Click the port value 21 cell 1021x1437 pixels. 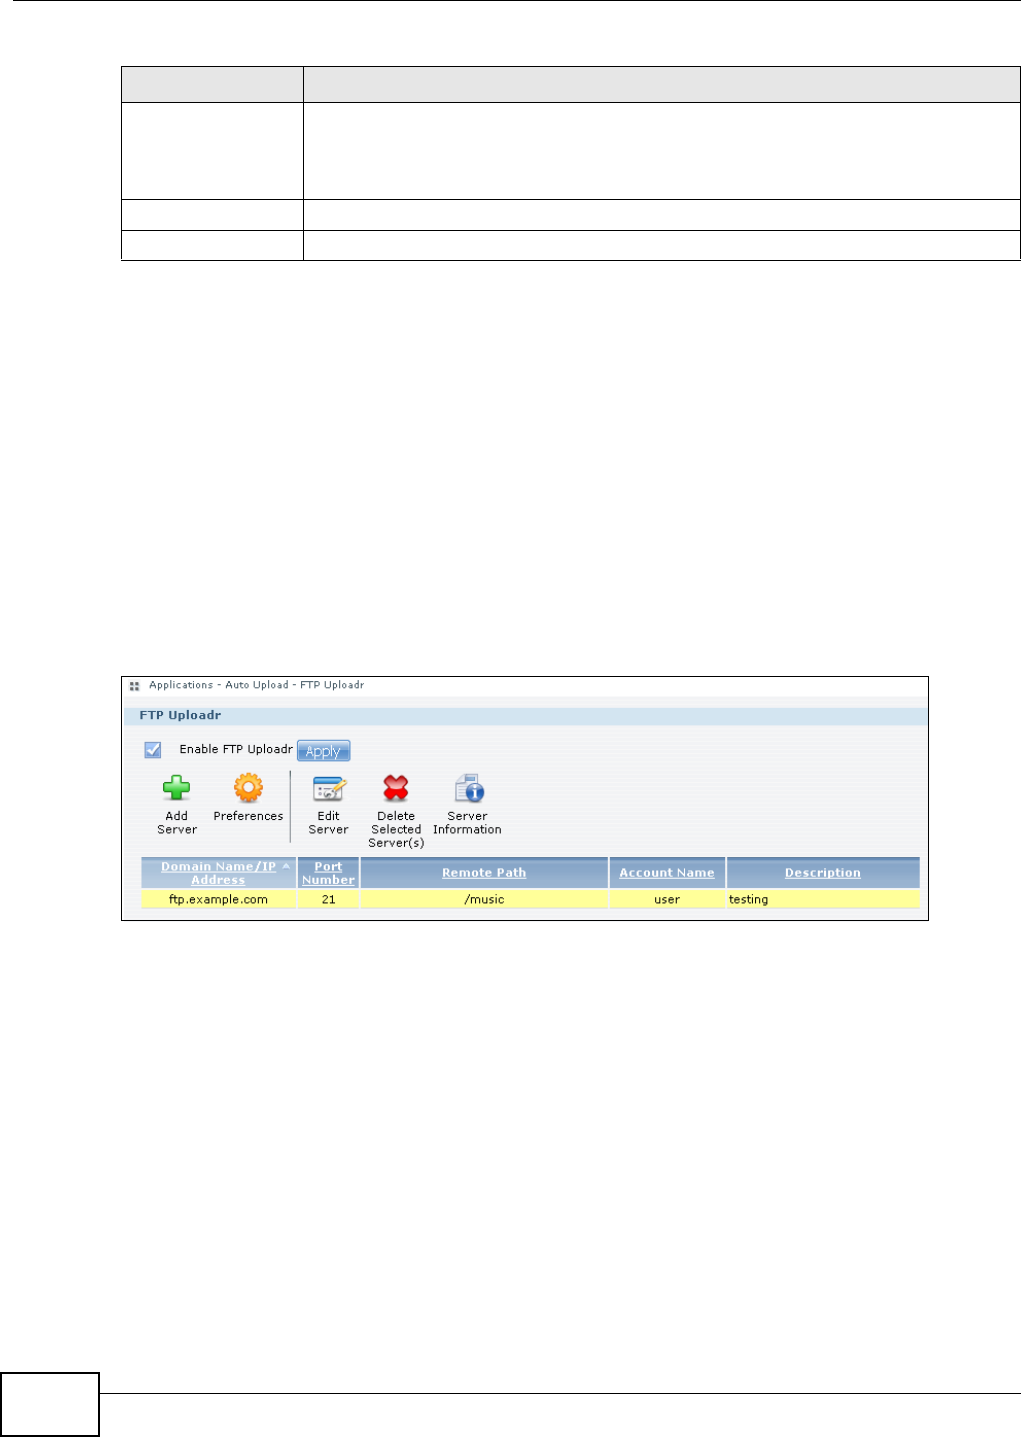tap(328, 899)
